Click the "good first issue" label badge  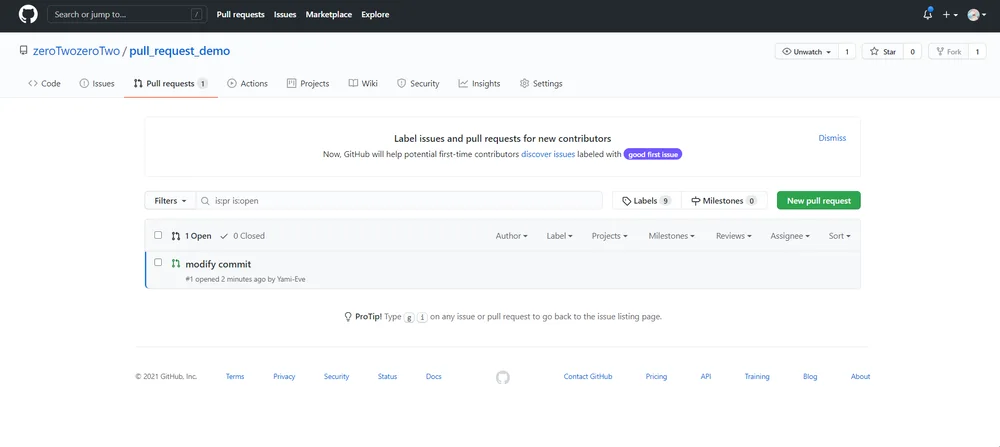tap(652, 154)
